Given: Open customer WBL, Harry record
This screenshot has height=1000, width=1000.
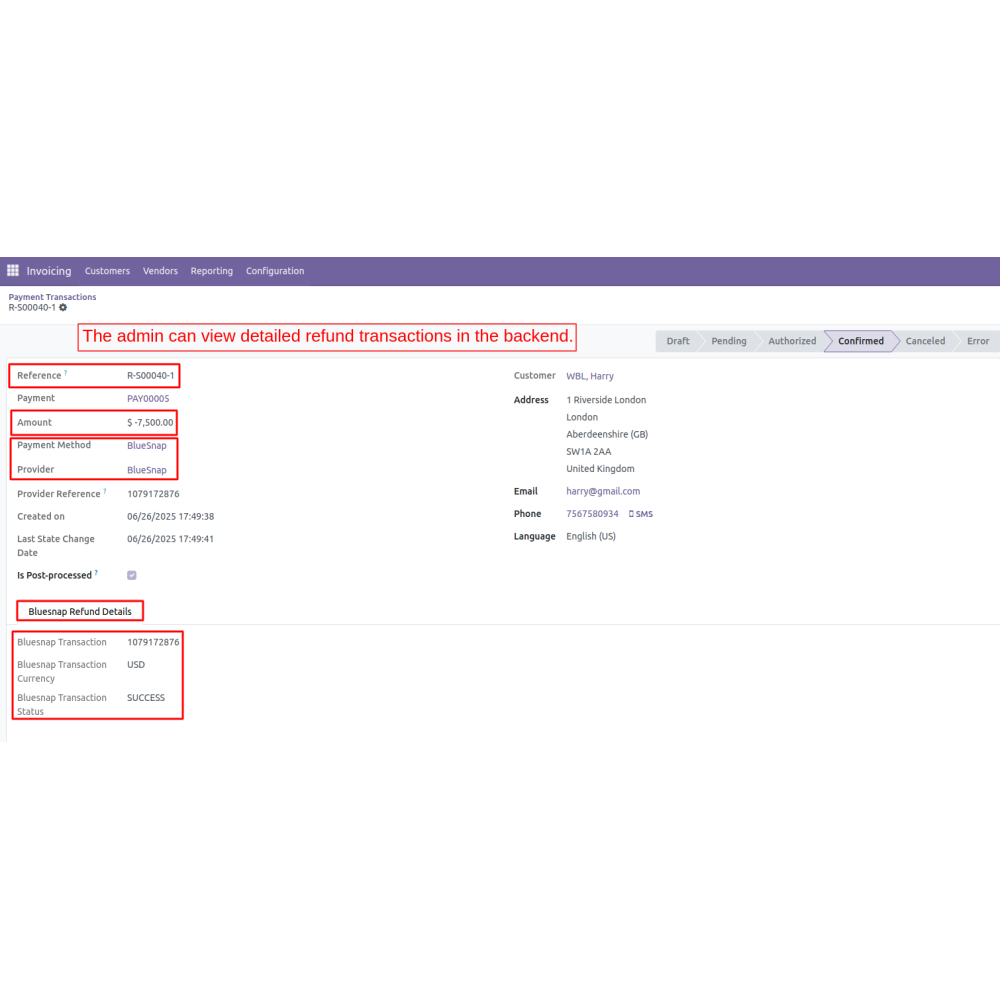Looking at the screenshot, I should [x=590, y=376].
